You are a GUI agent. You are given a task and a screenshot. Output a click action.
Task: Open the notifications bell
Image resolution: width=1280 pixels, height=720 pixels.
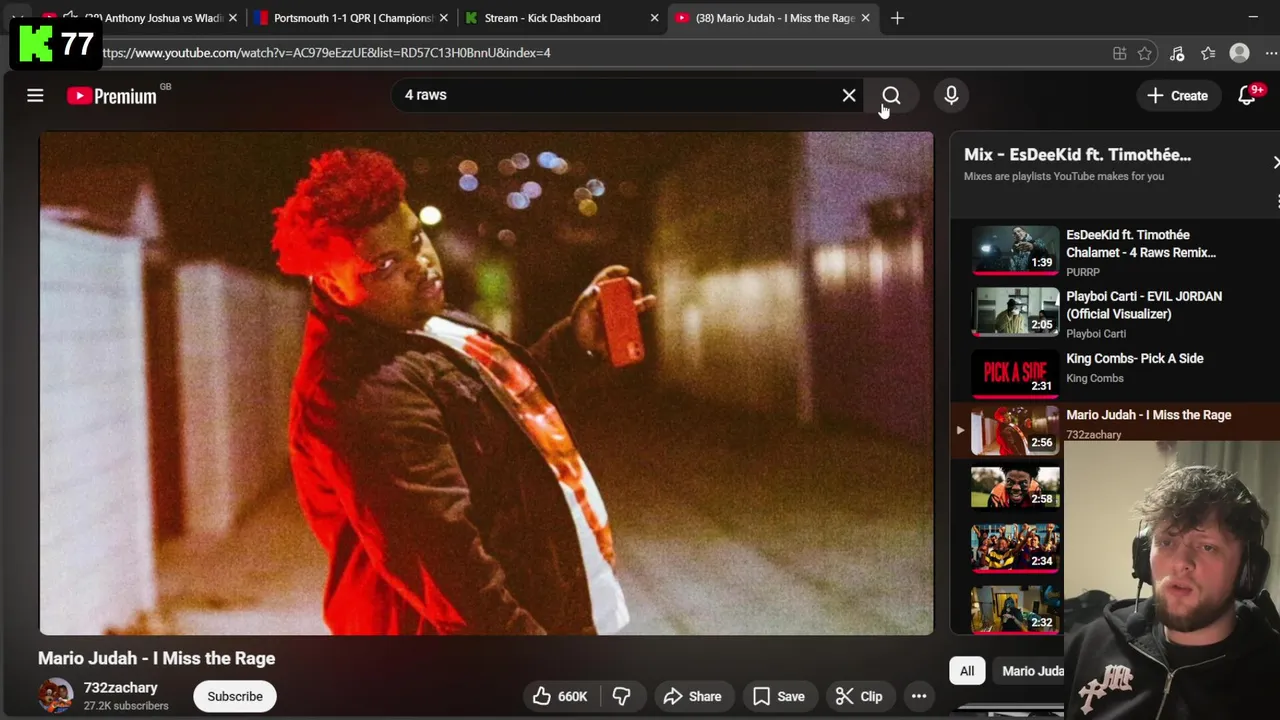(x=1246, y=95)
